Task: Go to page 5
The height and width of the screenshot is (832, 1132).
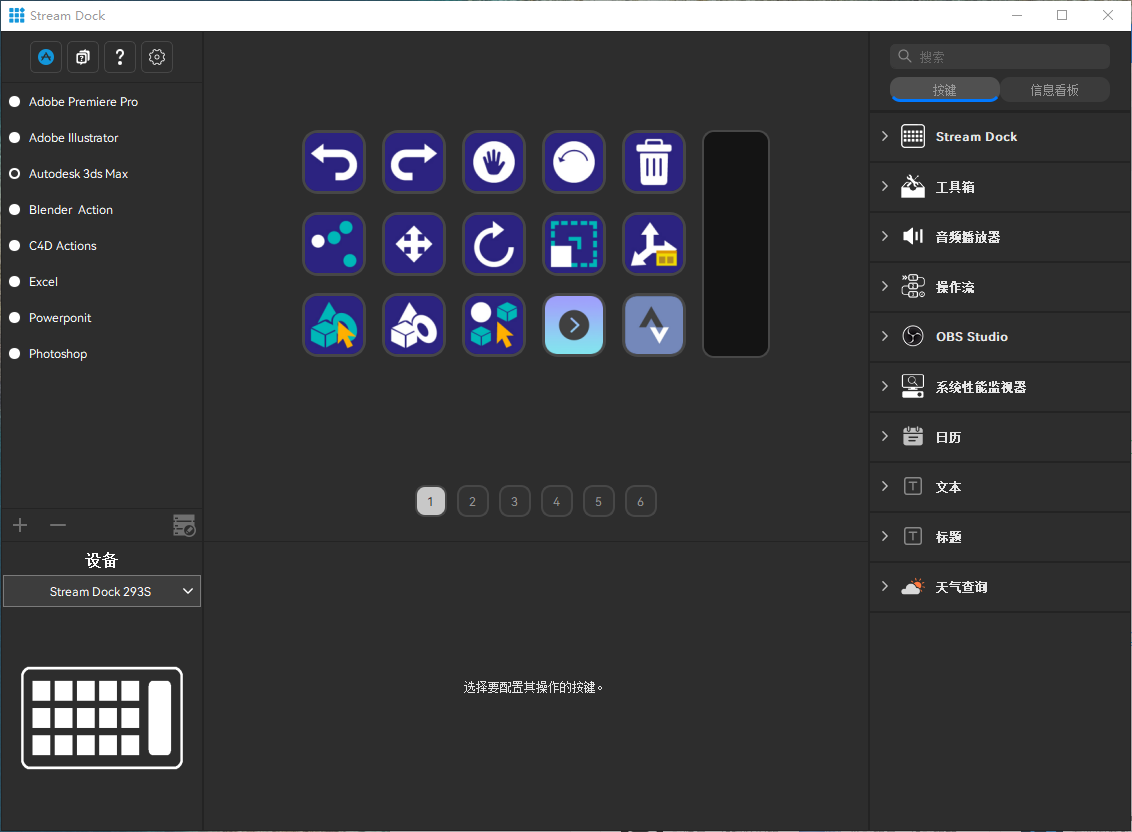Action: (598, 501)
